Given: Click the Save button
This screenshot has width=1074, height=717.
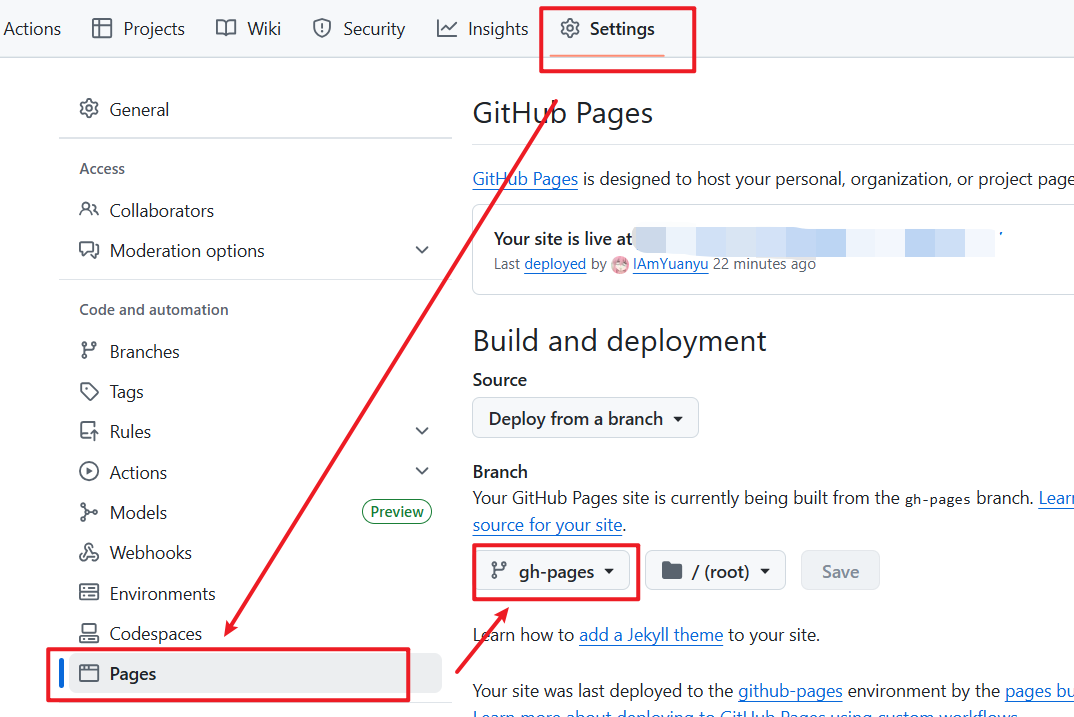Looking at the screenshot, I should [840, 572].
